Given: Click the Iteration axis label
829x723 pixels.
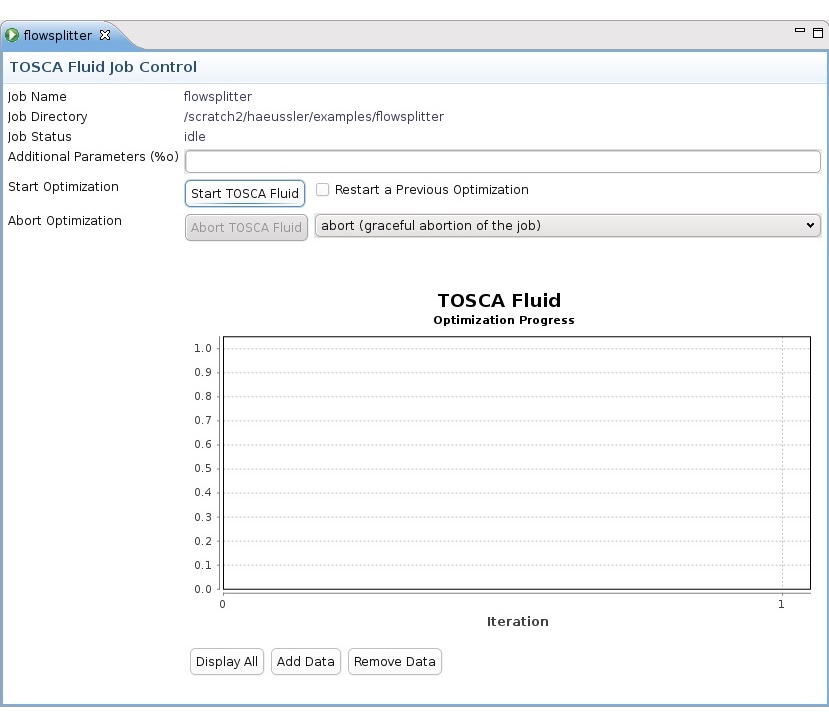Looking at the screenshot, I should pos(518,622).
